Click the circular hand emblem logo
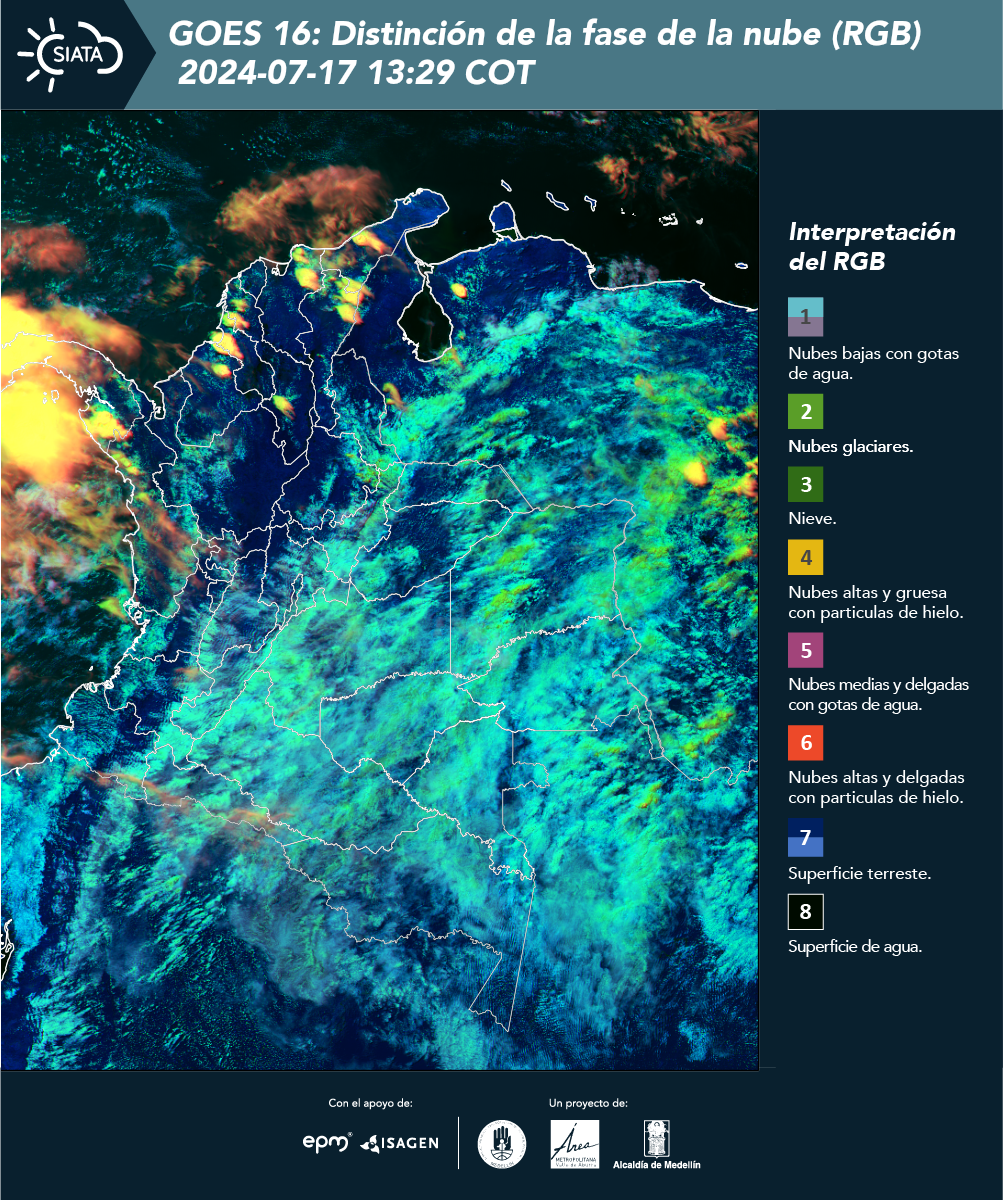This screenshot has width=1003, height=1200. click(502, 1143)
